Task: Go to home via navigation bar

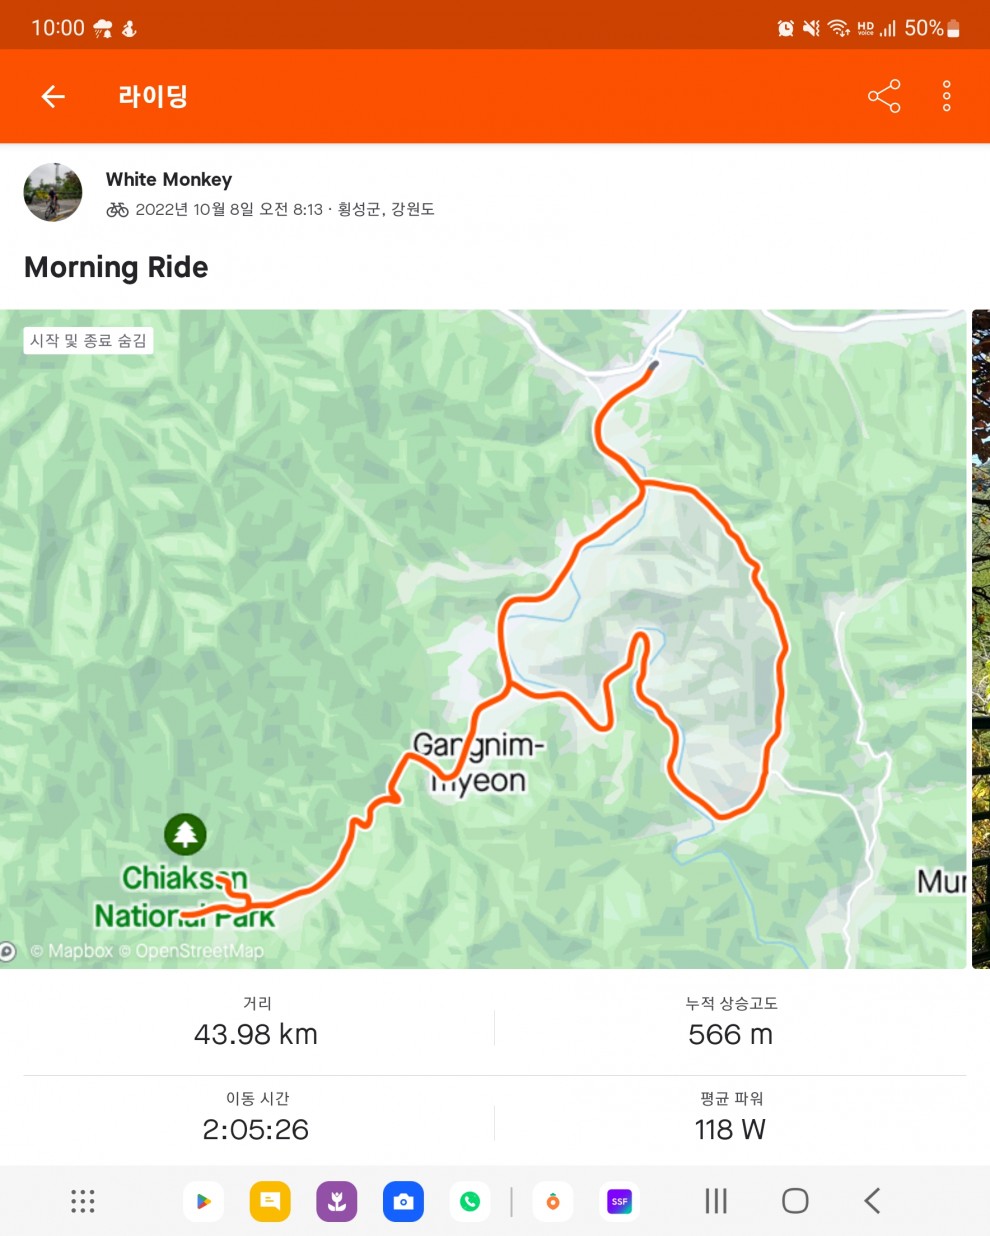Action: coord(795,1201)
